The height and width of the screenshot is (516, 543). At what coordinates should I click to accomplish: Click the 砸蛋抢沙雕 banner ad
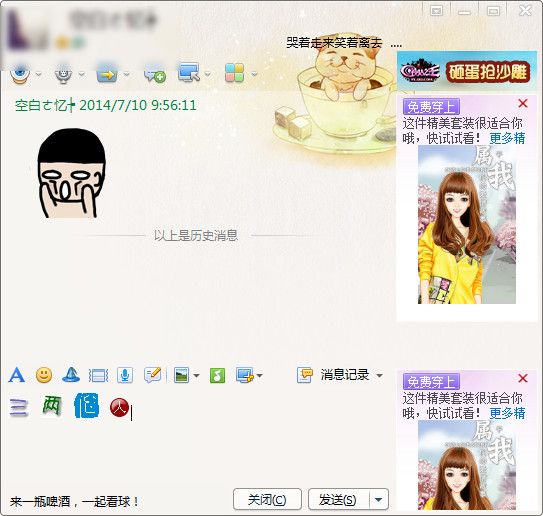click(467, 71)
